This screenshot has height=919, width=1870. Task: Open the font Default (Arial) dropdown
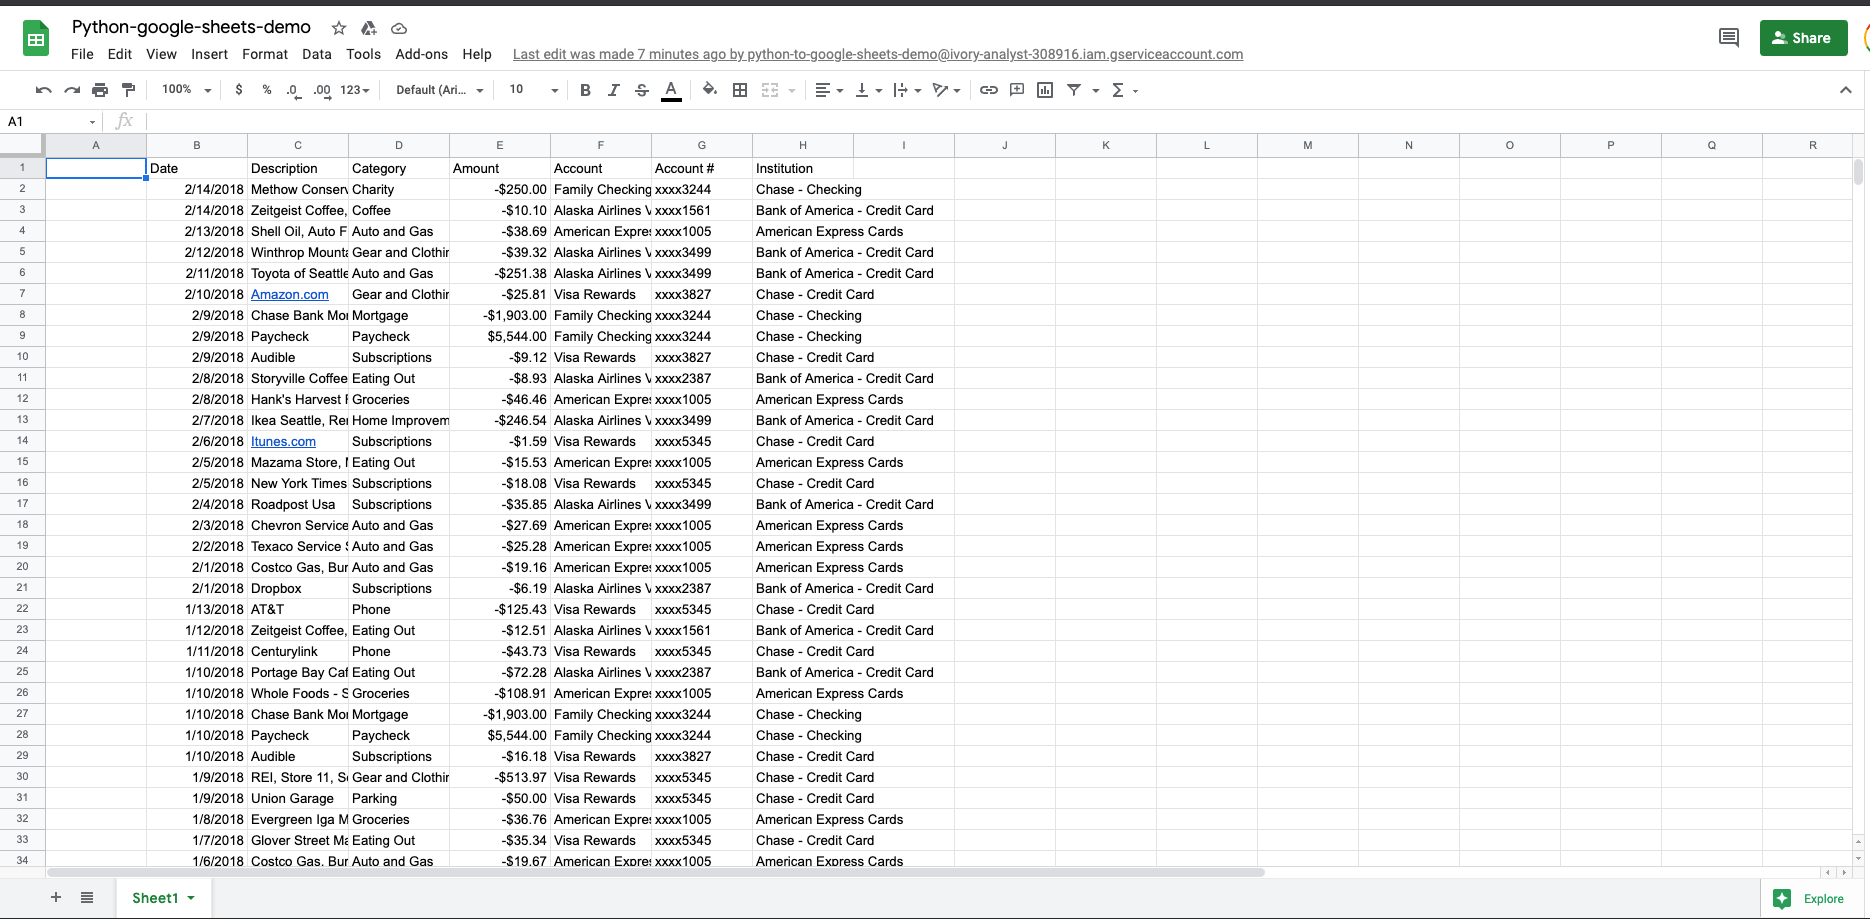440,90
